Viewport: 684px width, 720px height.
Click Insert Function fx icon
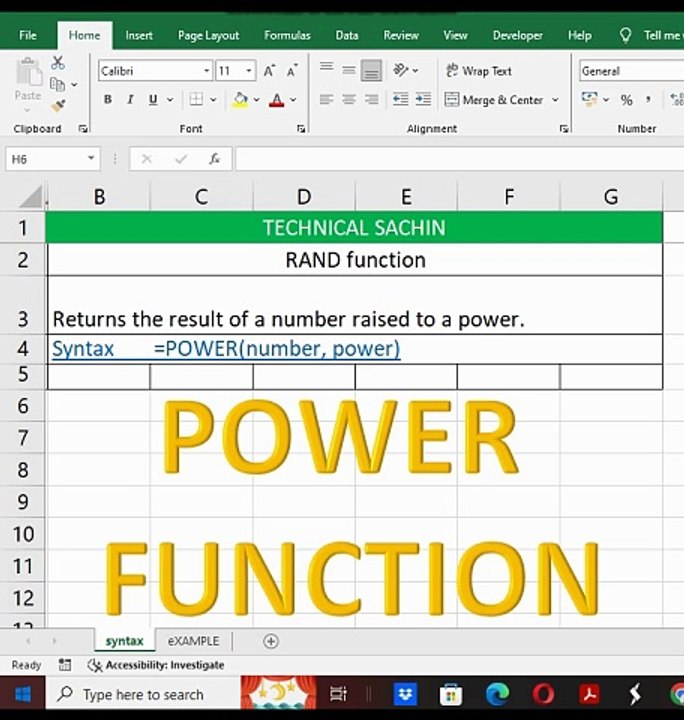(x=214, y=159)
